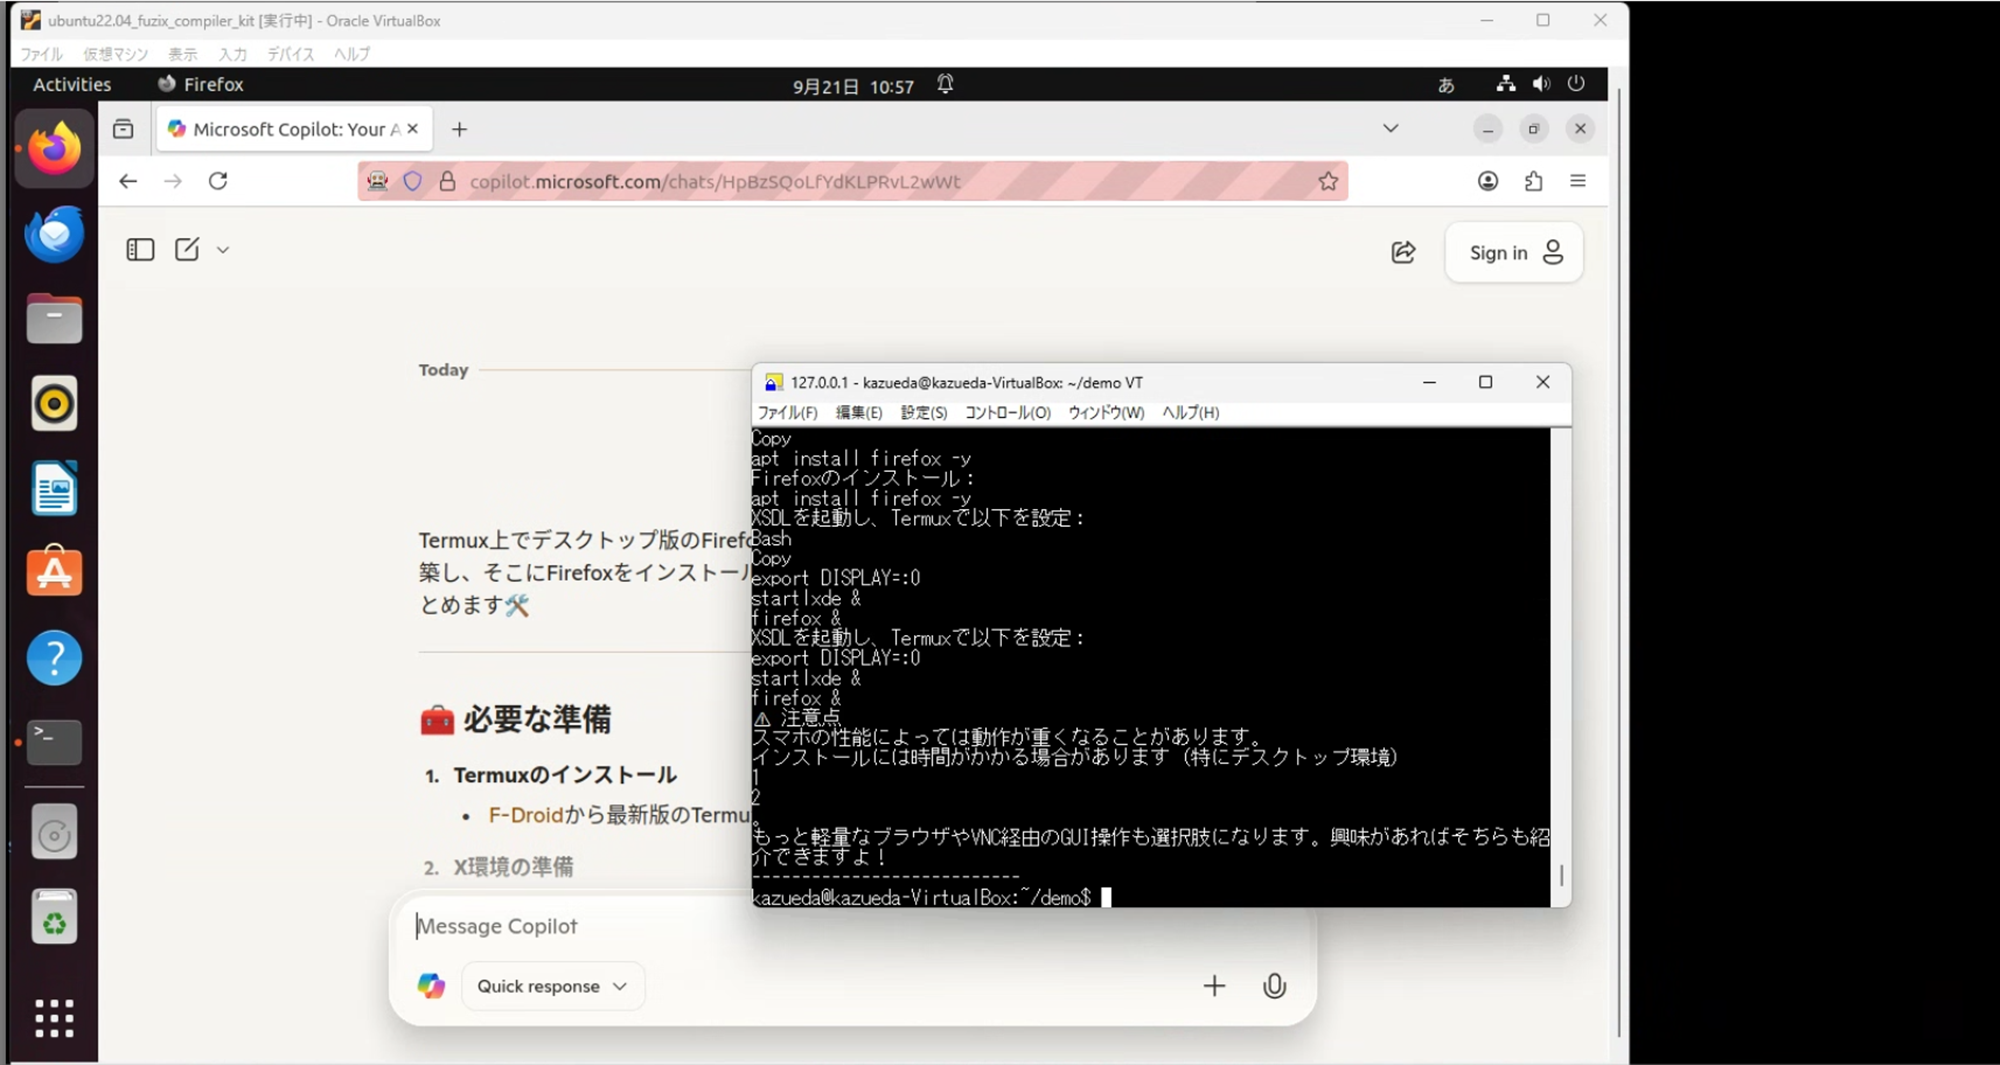
Task: Click the Firefox back arrow
Action: [x=128, y=181]
